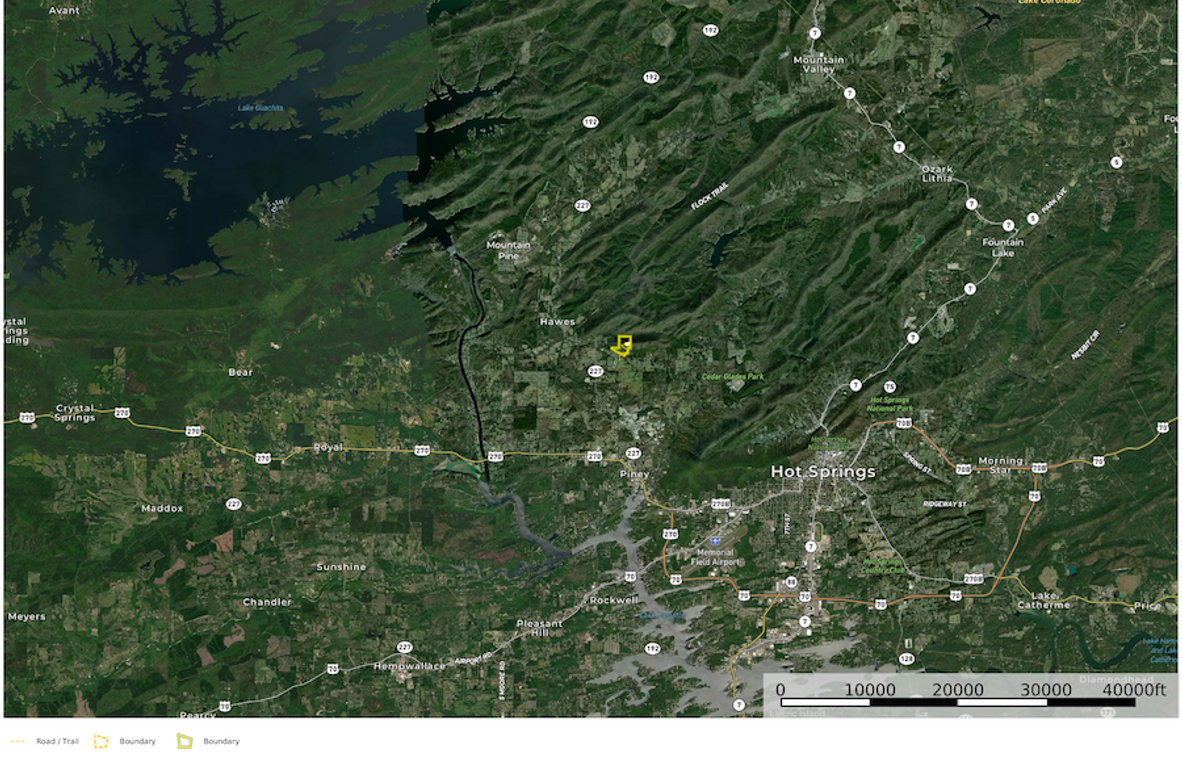Click the dashed Road / Trail legend icon

point(18,741)
